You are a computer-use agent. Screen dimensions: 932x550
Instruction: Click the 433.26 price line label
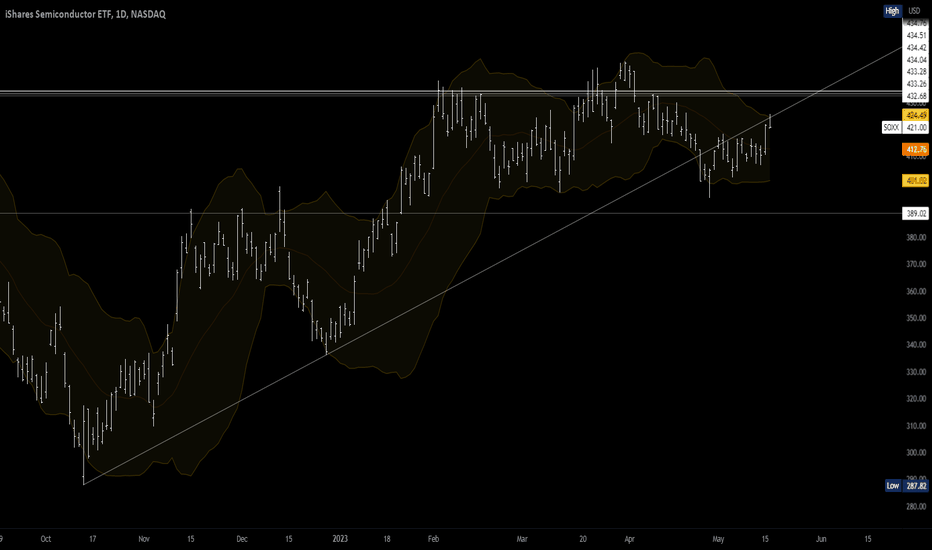pyautogui.click(x=916, y=84)
